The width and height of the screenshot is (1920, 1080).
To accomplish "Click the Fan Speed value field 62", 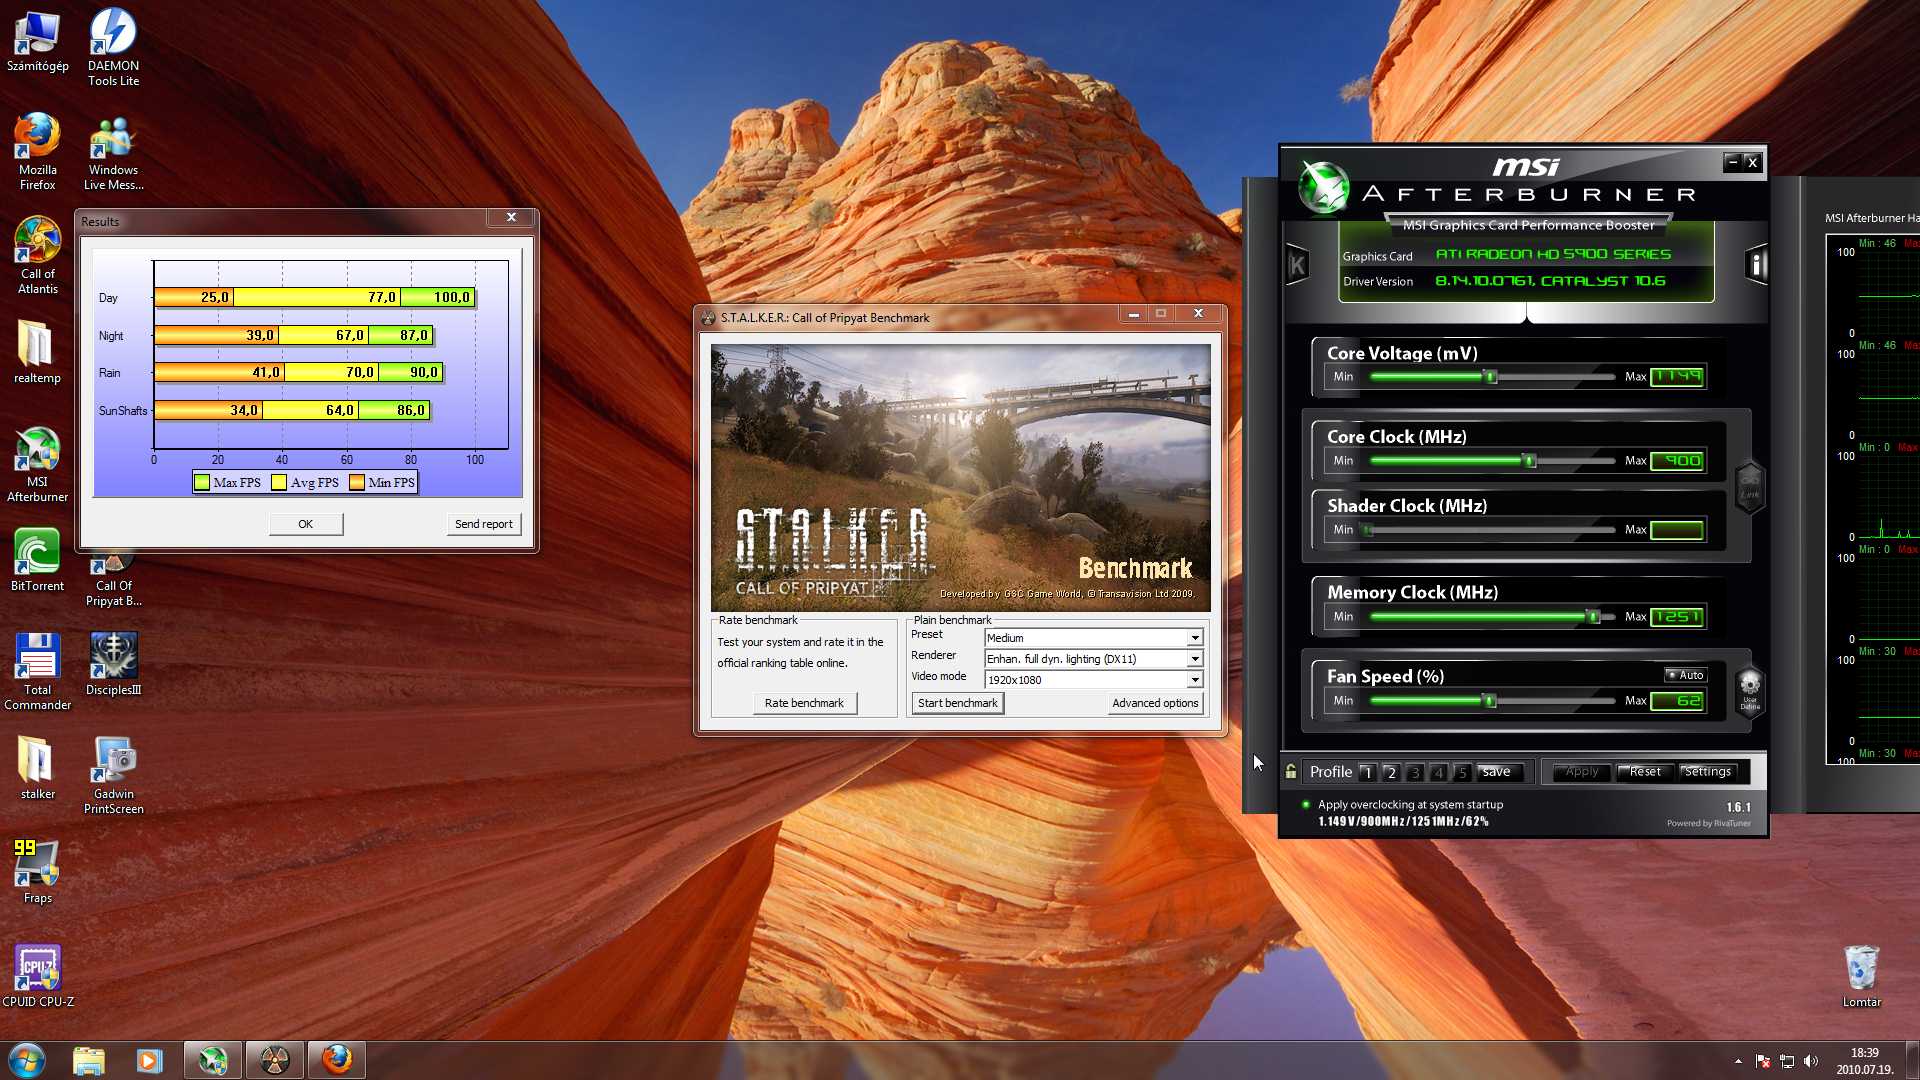I will [x=1677, y=701].
